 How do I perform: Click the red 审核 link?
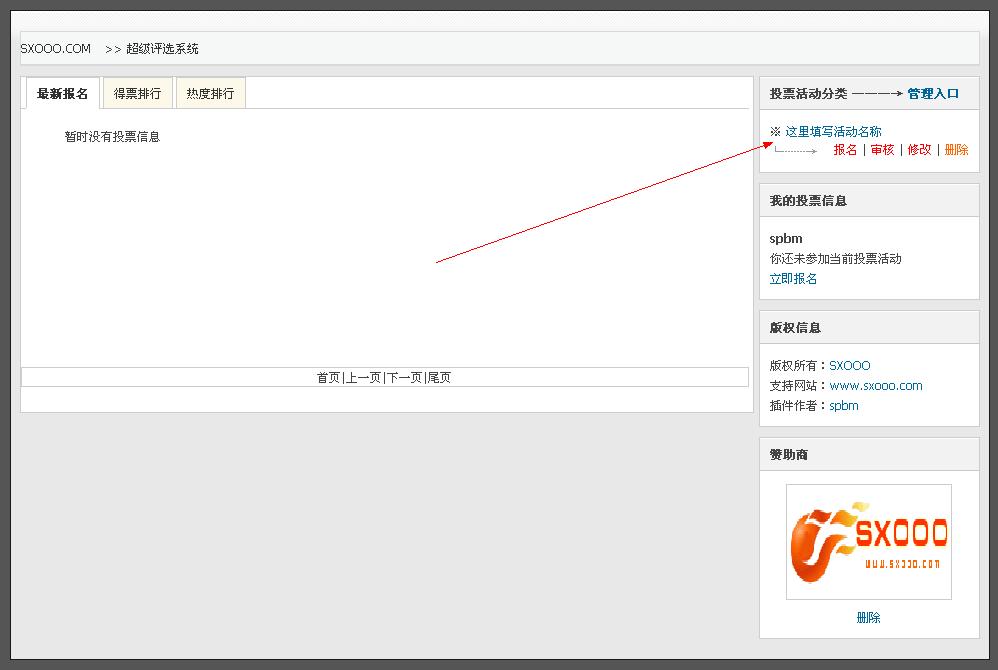pos(882,150)
